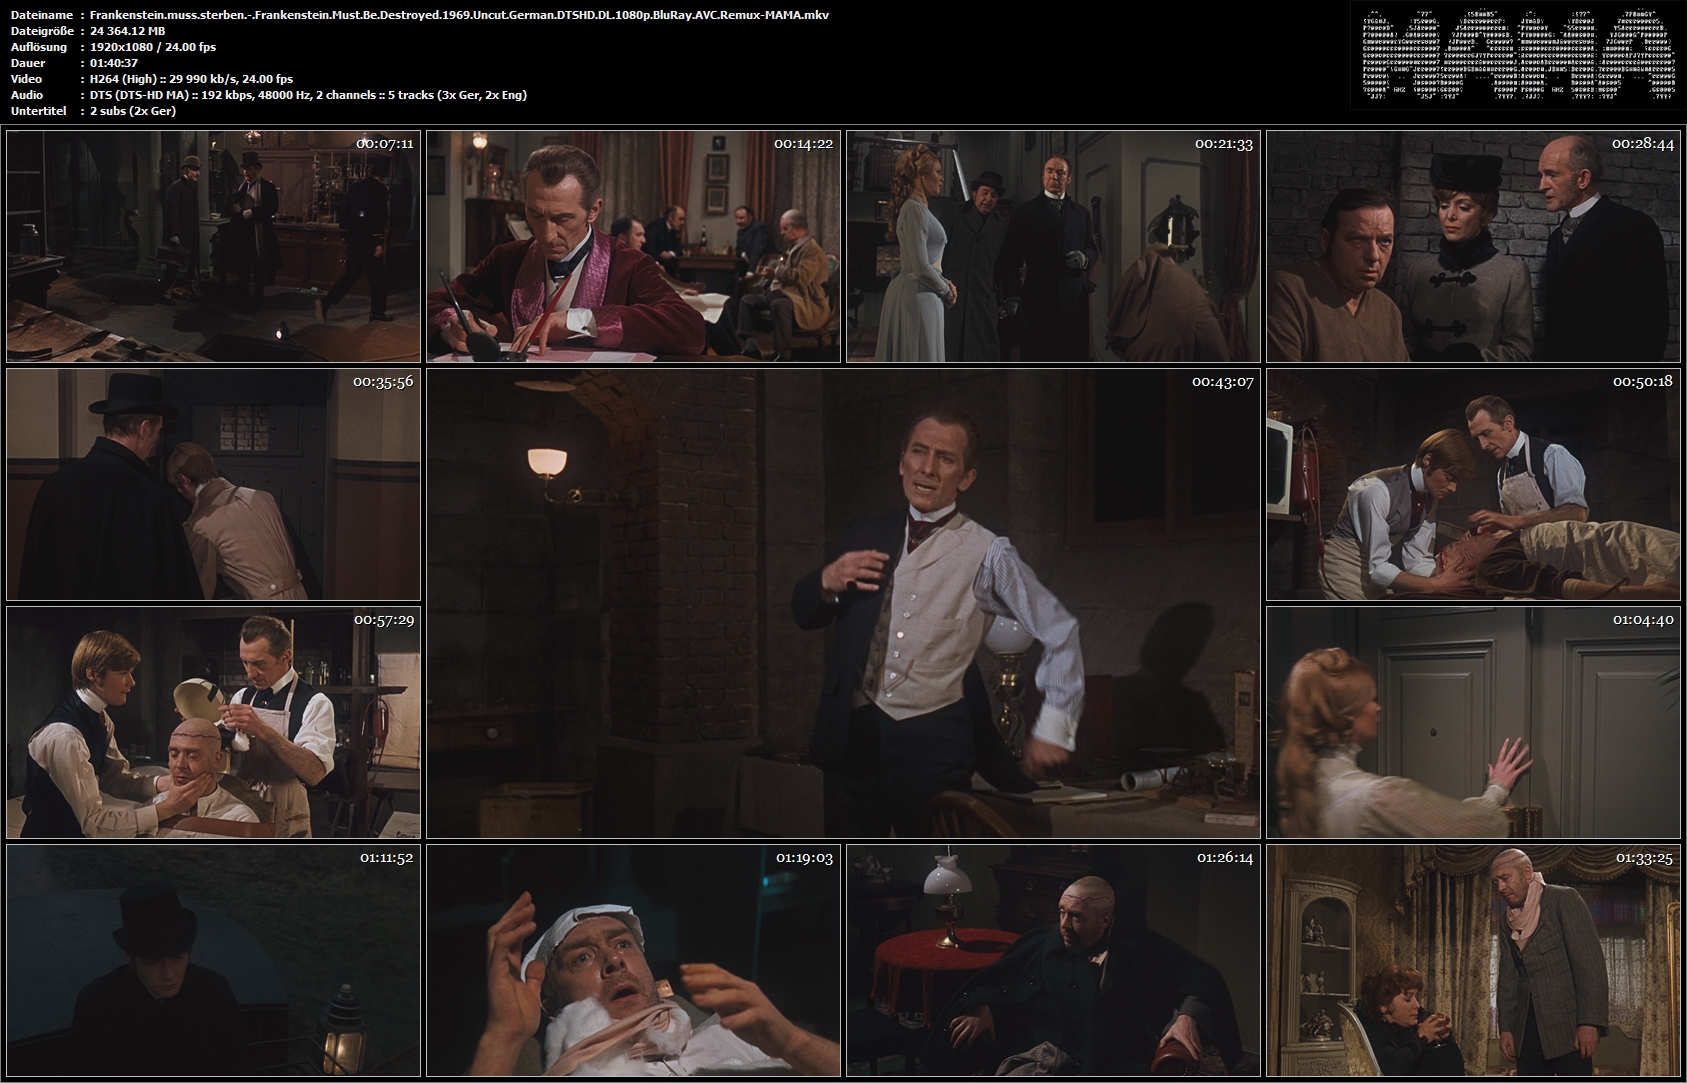Select the duration value 01:40:37

pos(114,63)
